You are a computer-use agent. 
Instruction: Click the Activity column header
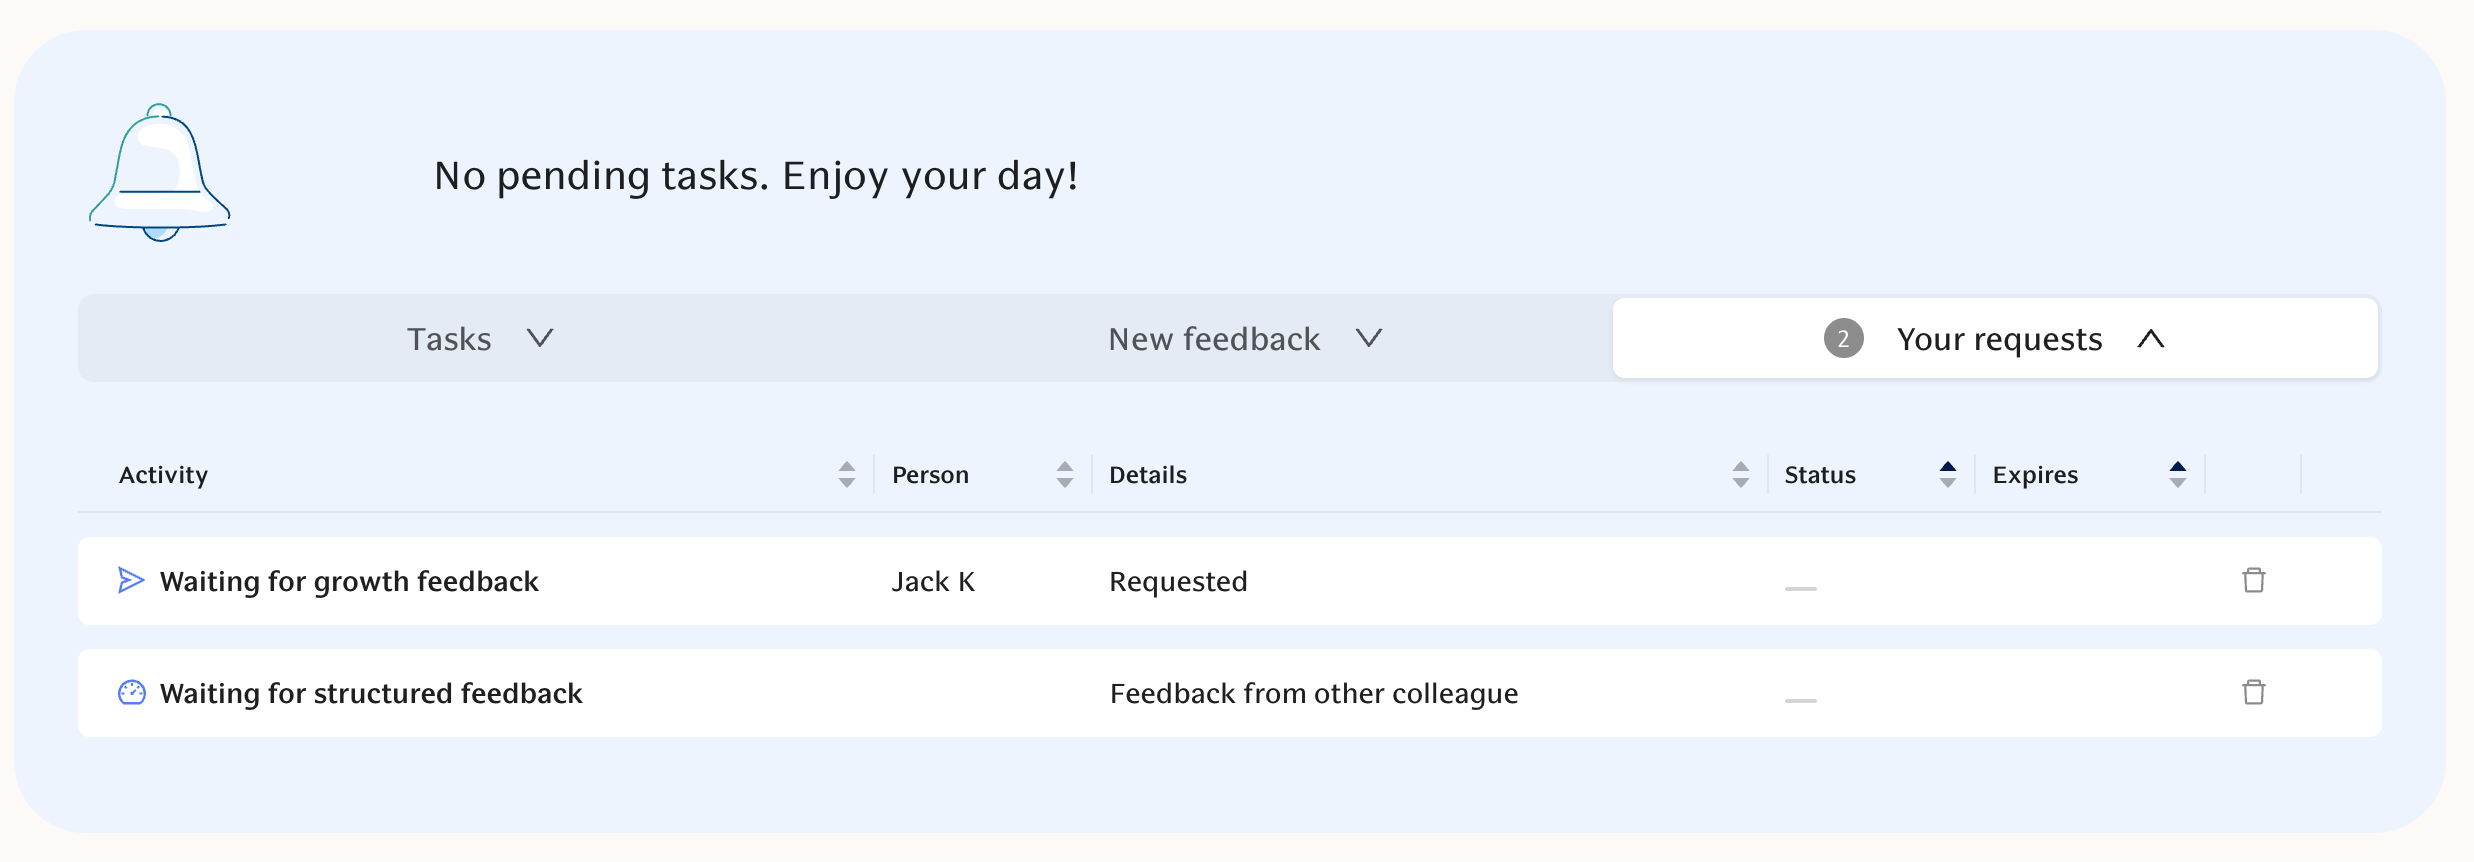pyautogui.click(x=164, y=475)
